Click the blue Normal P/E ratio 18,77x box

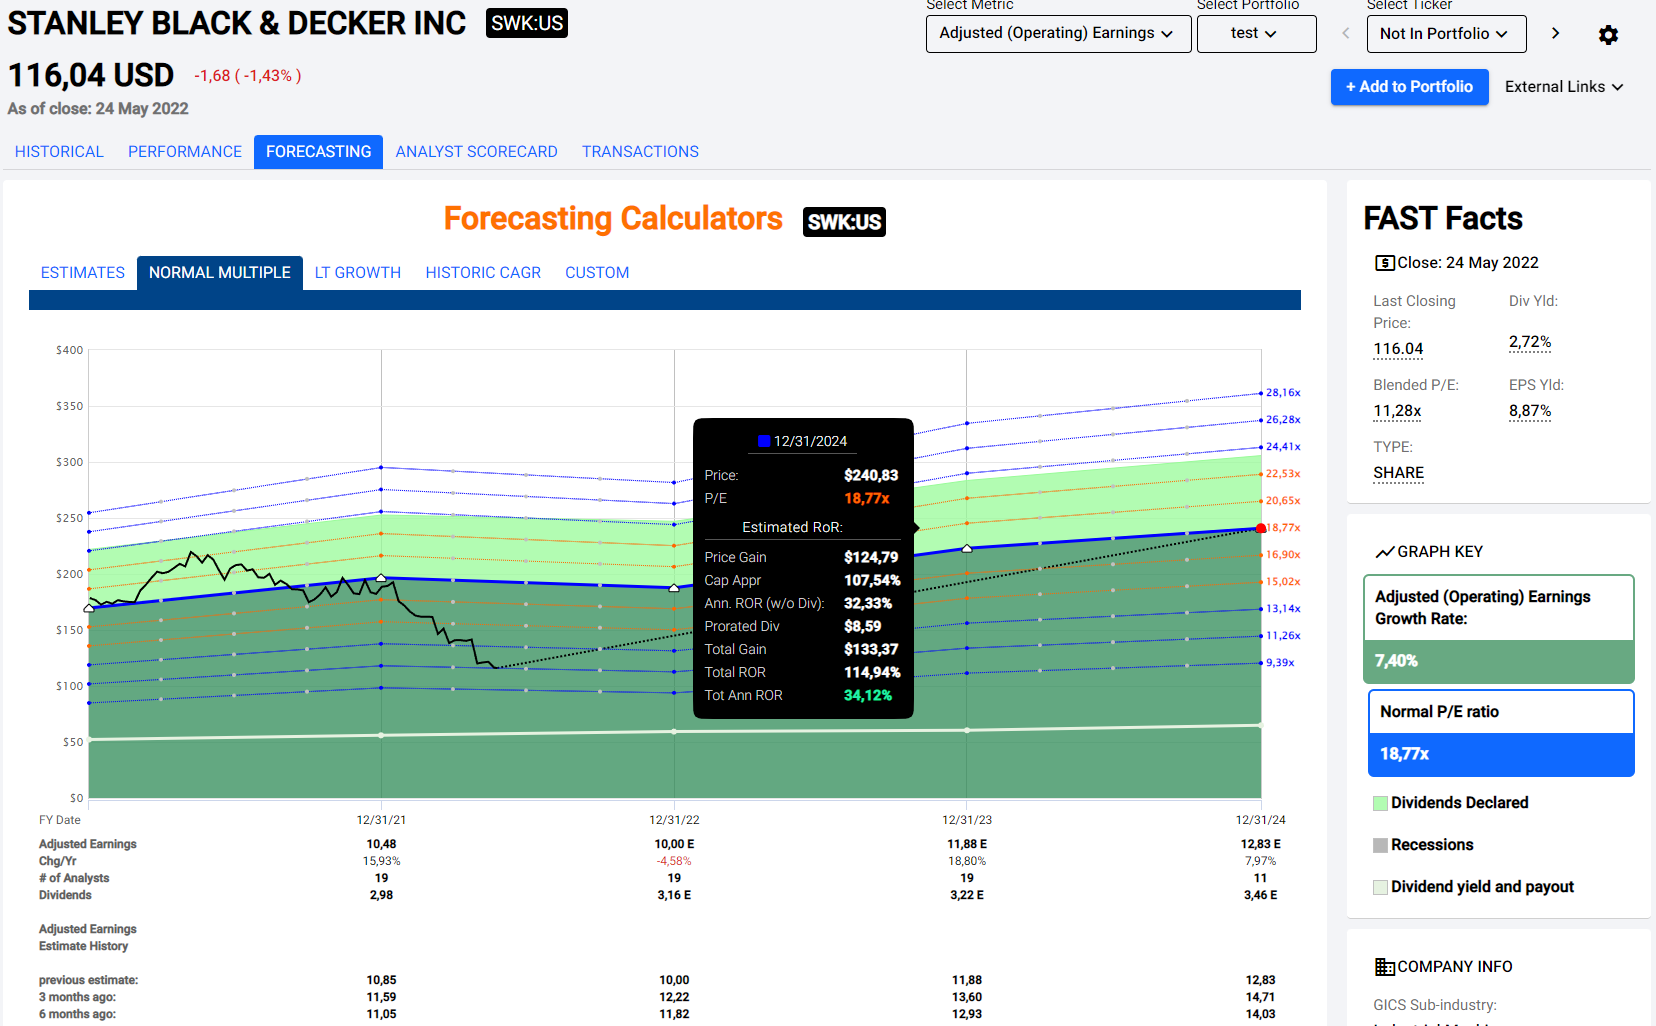point(1500,754)
